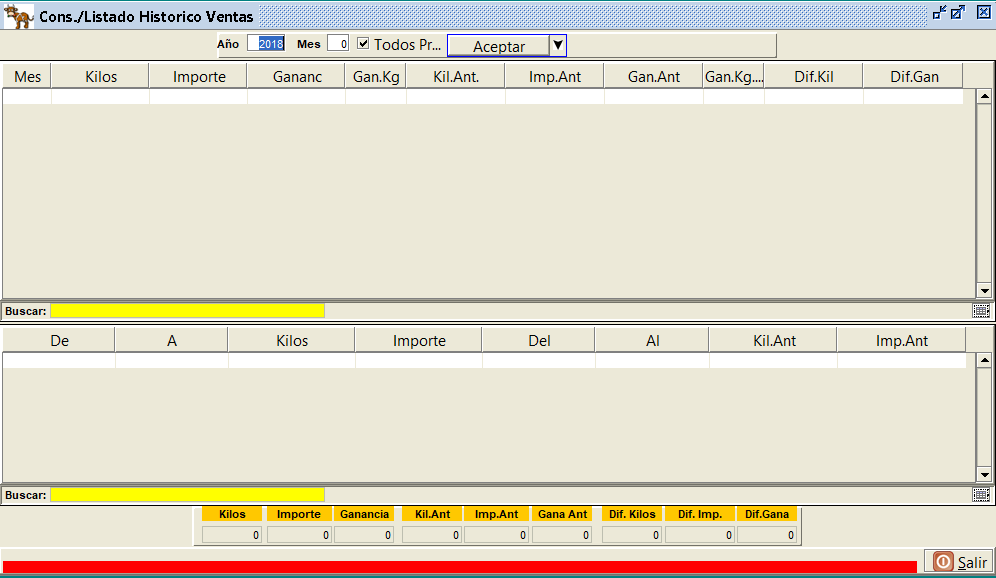This screenshot has height=578, width=996.
Task: Click the Del column header
Action: [539, 340]
